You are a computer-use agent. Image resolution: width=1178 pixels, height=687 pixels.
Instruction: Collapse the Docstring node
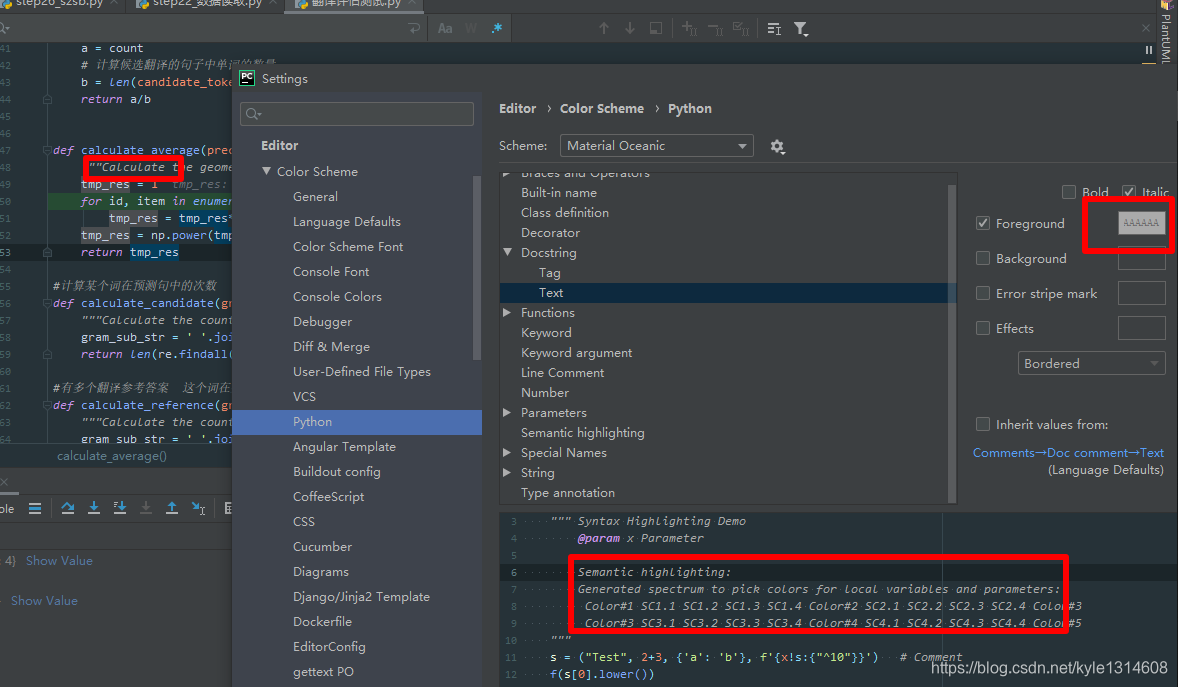[507, 253]
